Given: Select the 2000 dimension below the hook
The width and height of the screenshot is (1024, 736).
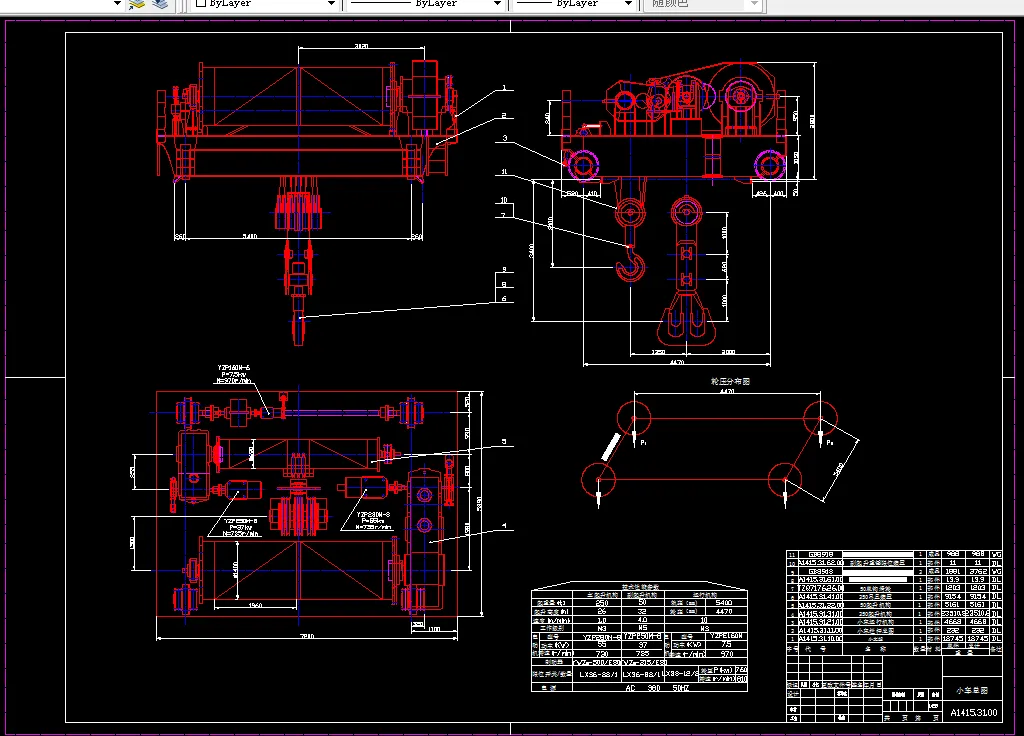Looking at the screenshot, I should [x=728, y=353].
